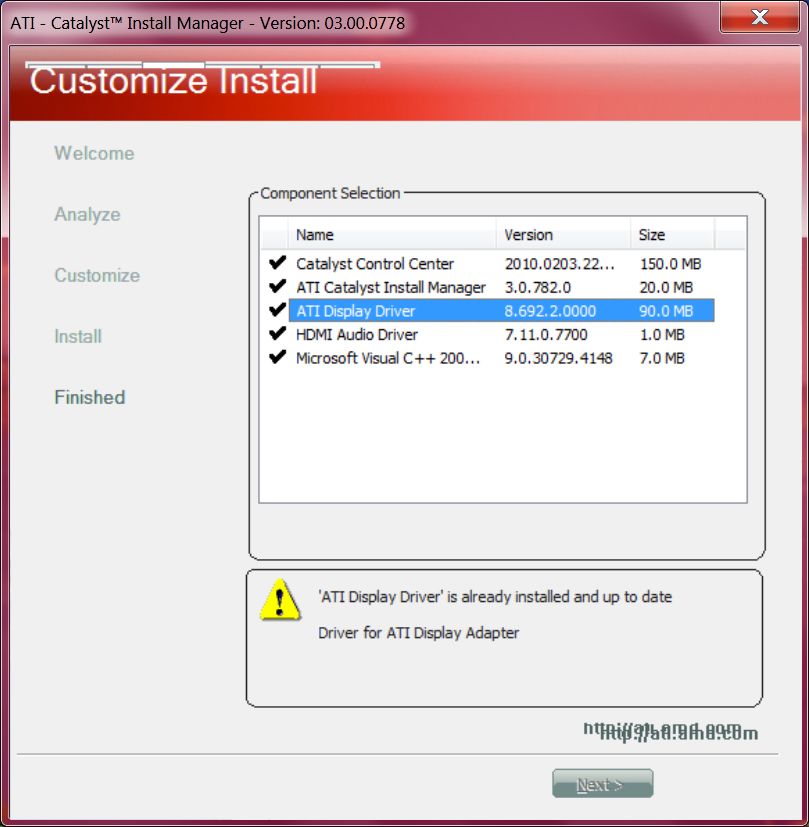The height and width of the screenshot is (827, 809).
Task: Click the 1.0 MB size cell
Action: coord(662,335)
